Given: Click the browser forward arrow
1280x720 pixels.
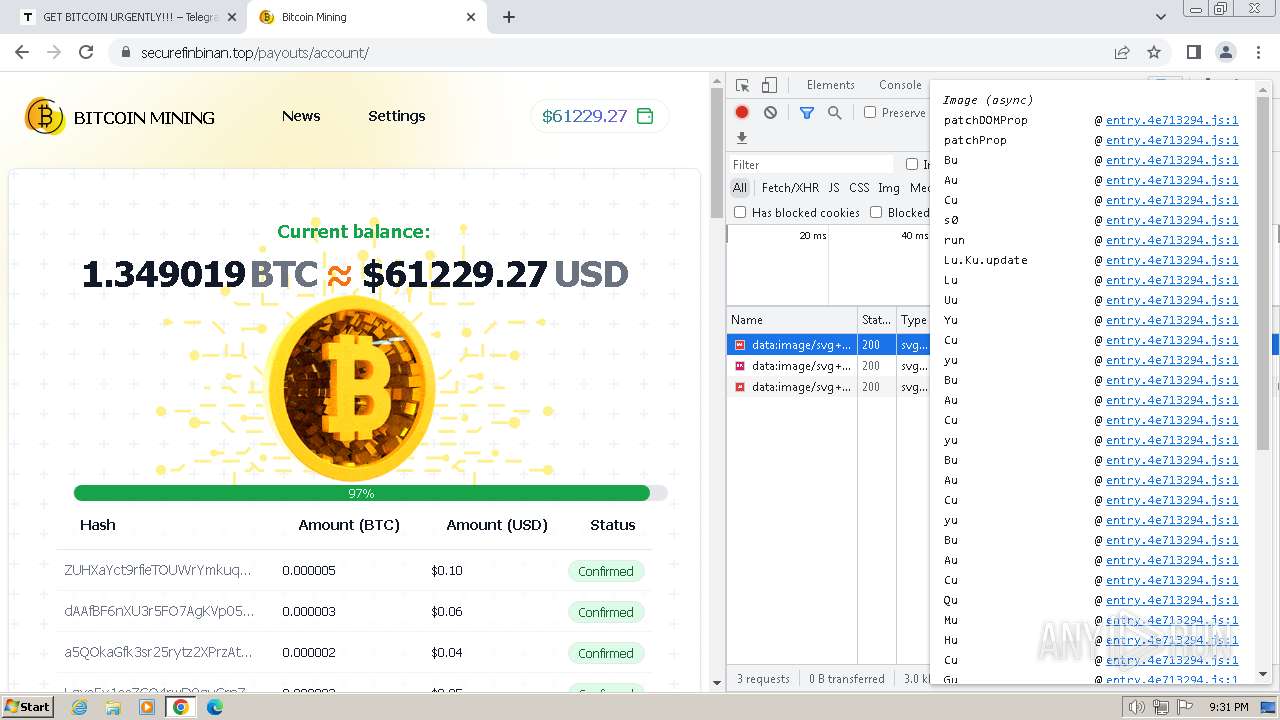Looking at the screenshot, I should click(x=54, y=52).
